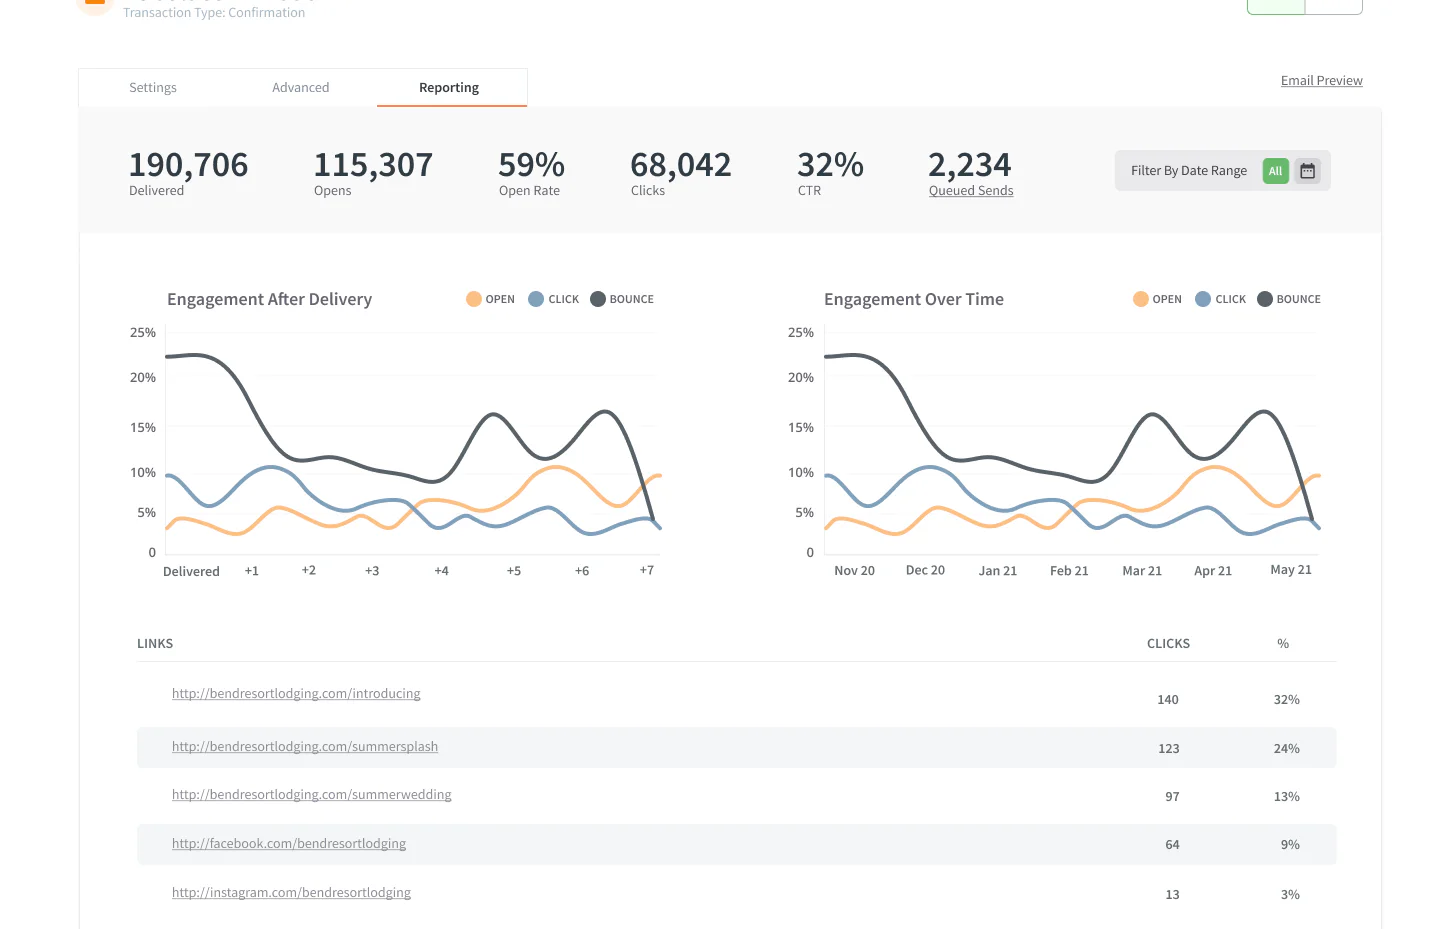This screenshot has height=929, width=1440.
Task: Click the Engagement After Delivery chart title
Action: 269,299
